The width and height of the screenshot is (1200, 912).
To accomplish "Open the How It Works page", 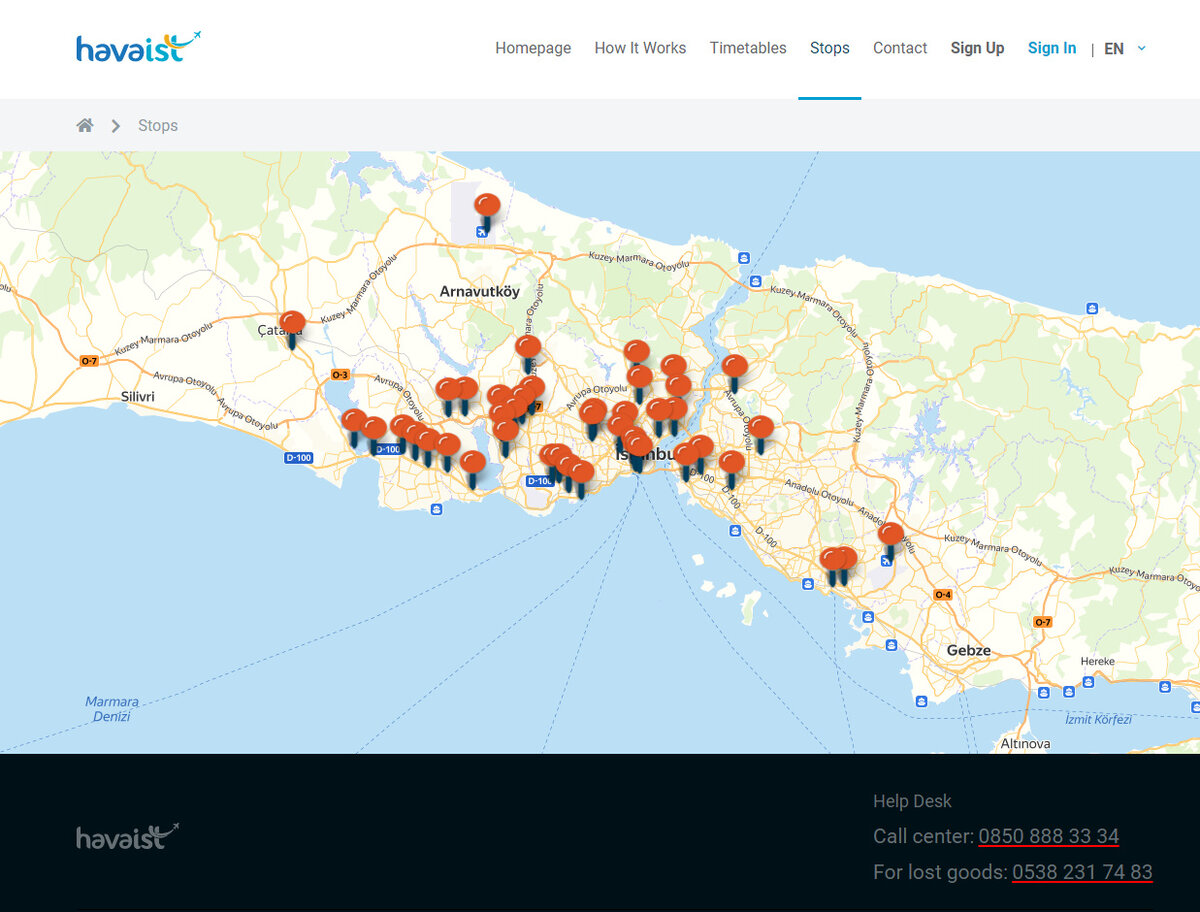I will point(640,48).
